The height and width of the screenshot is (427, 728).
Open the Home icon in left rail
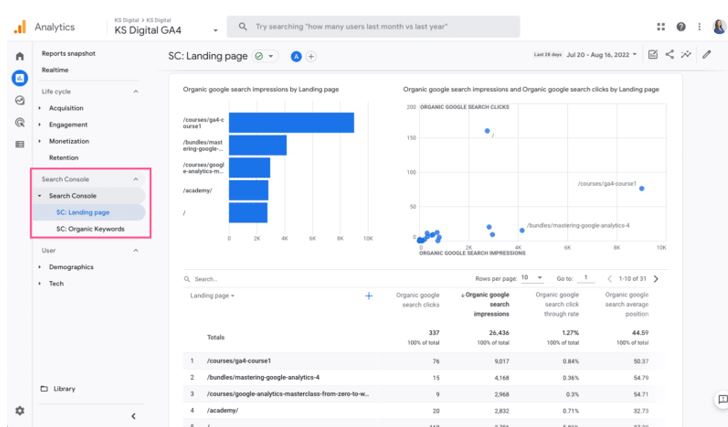(x=20, y=56)
